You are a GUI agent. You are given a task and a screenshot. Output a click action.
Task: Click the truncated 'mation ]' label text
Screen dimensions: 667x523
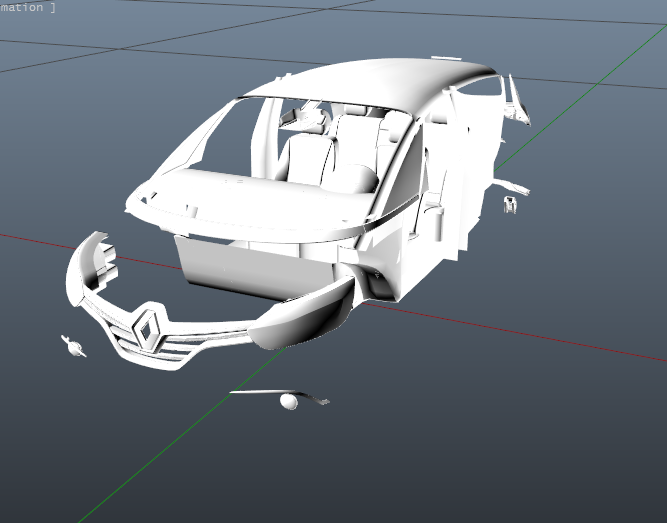pos(28,7)
